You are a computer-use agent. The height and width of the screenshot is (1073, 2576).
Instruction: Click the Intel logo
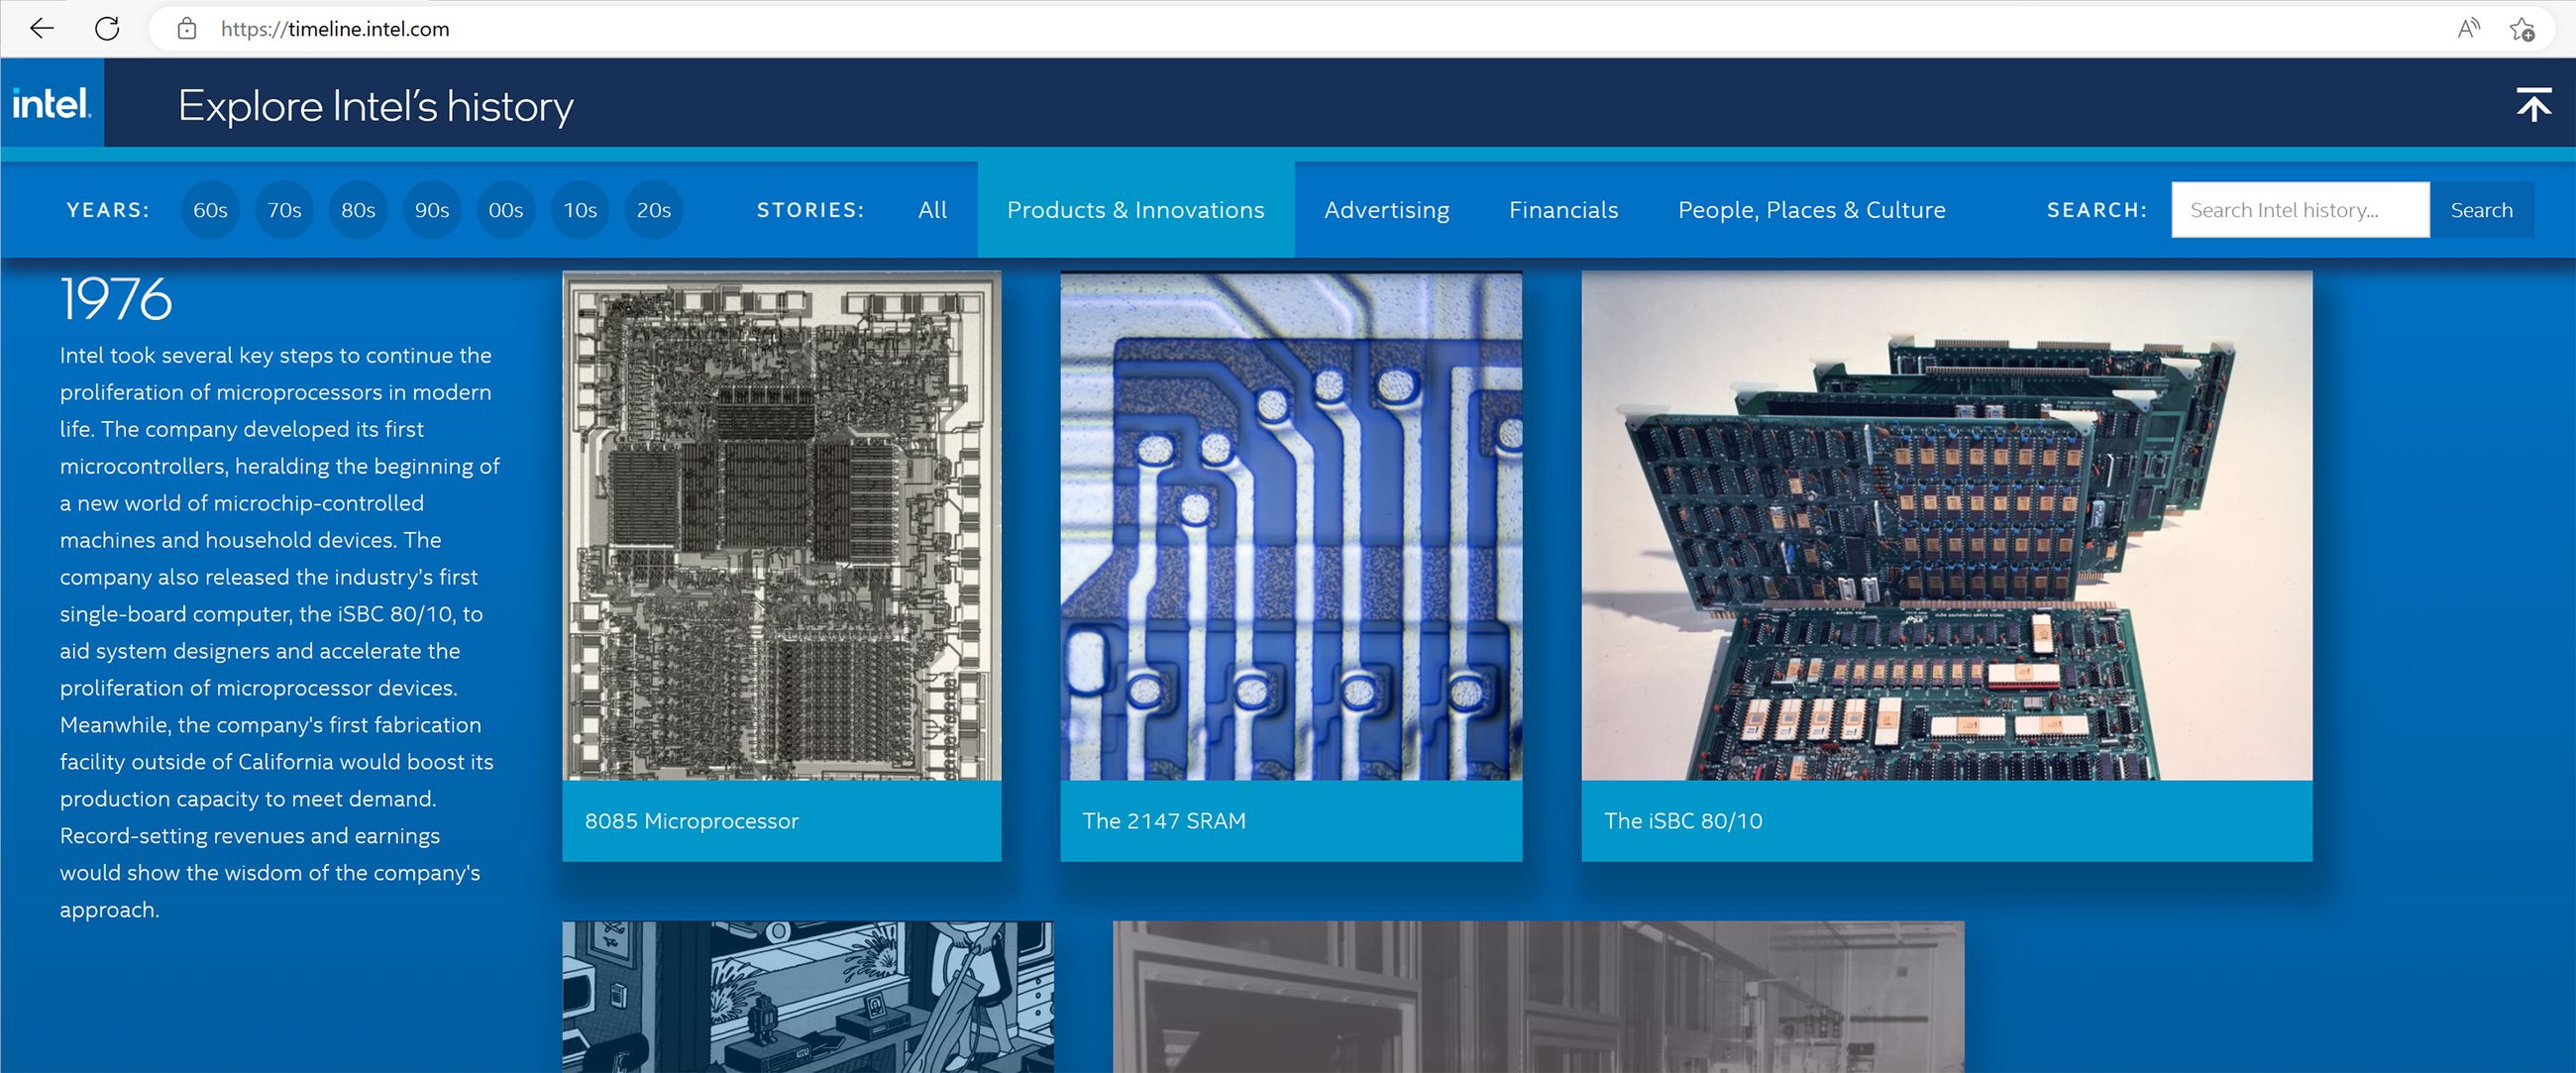(x=51, y=102)
